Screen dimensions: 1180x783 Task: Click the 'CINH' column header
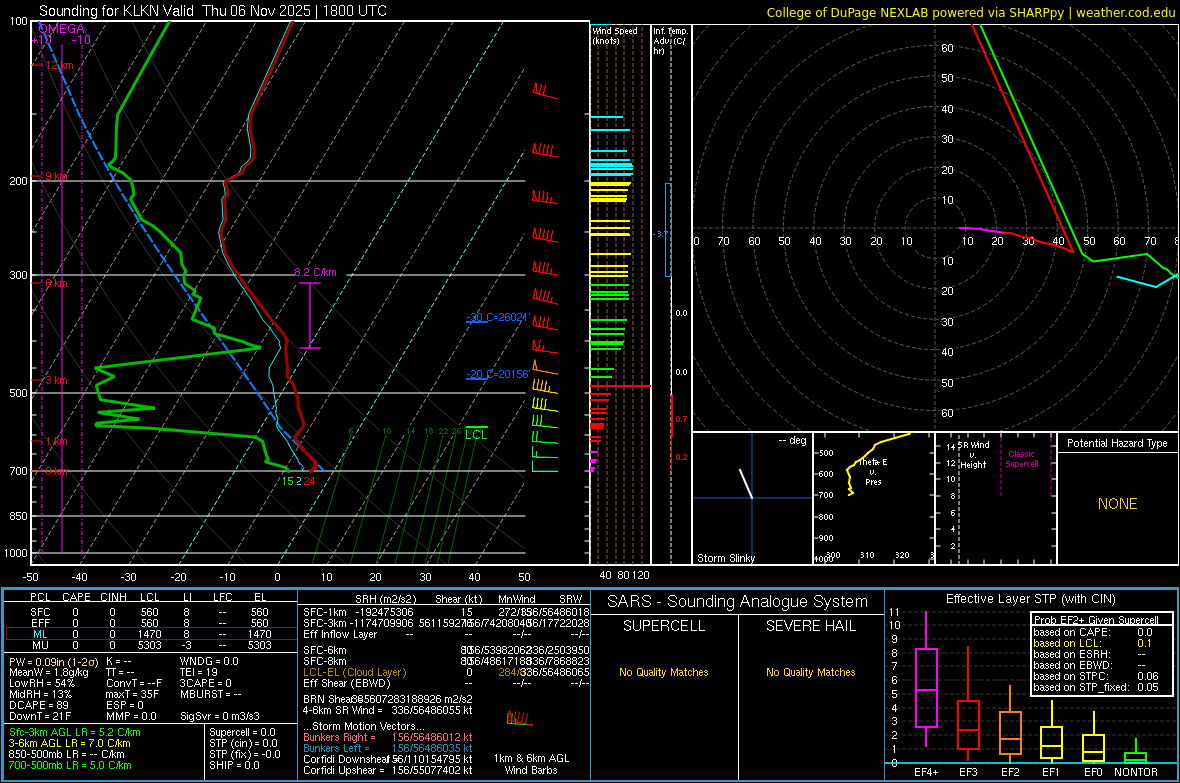point(114,597)
